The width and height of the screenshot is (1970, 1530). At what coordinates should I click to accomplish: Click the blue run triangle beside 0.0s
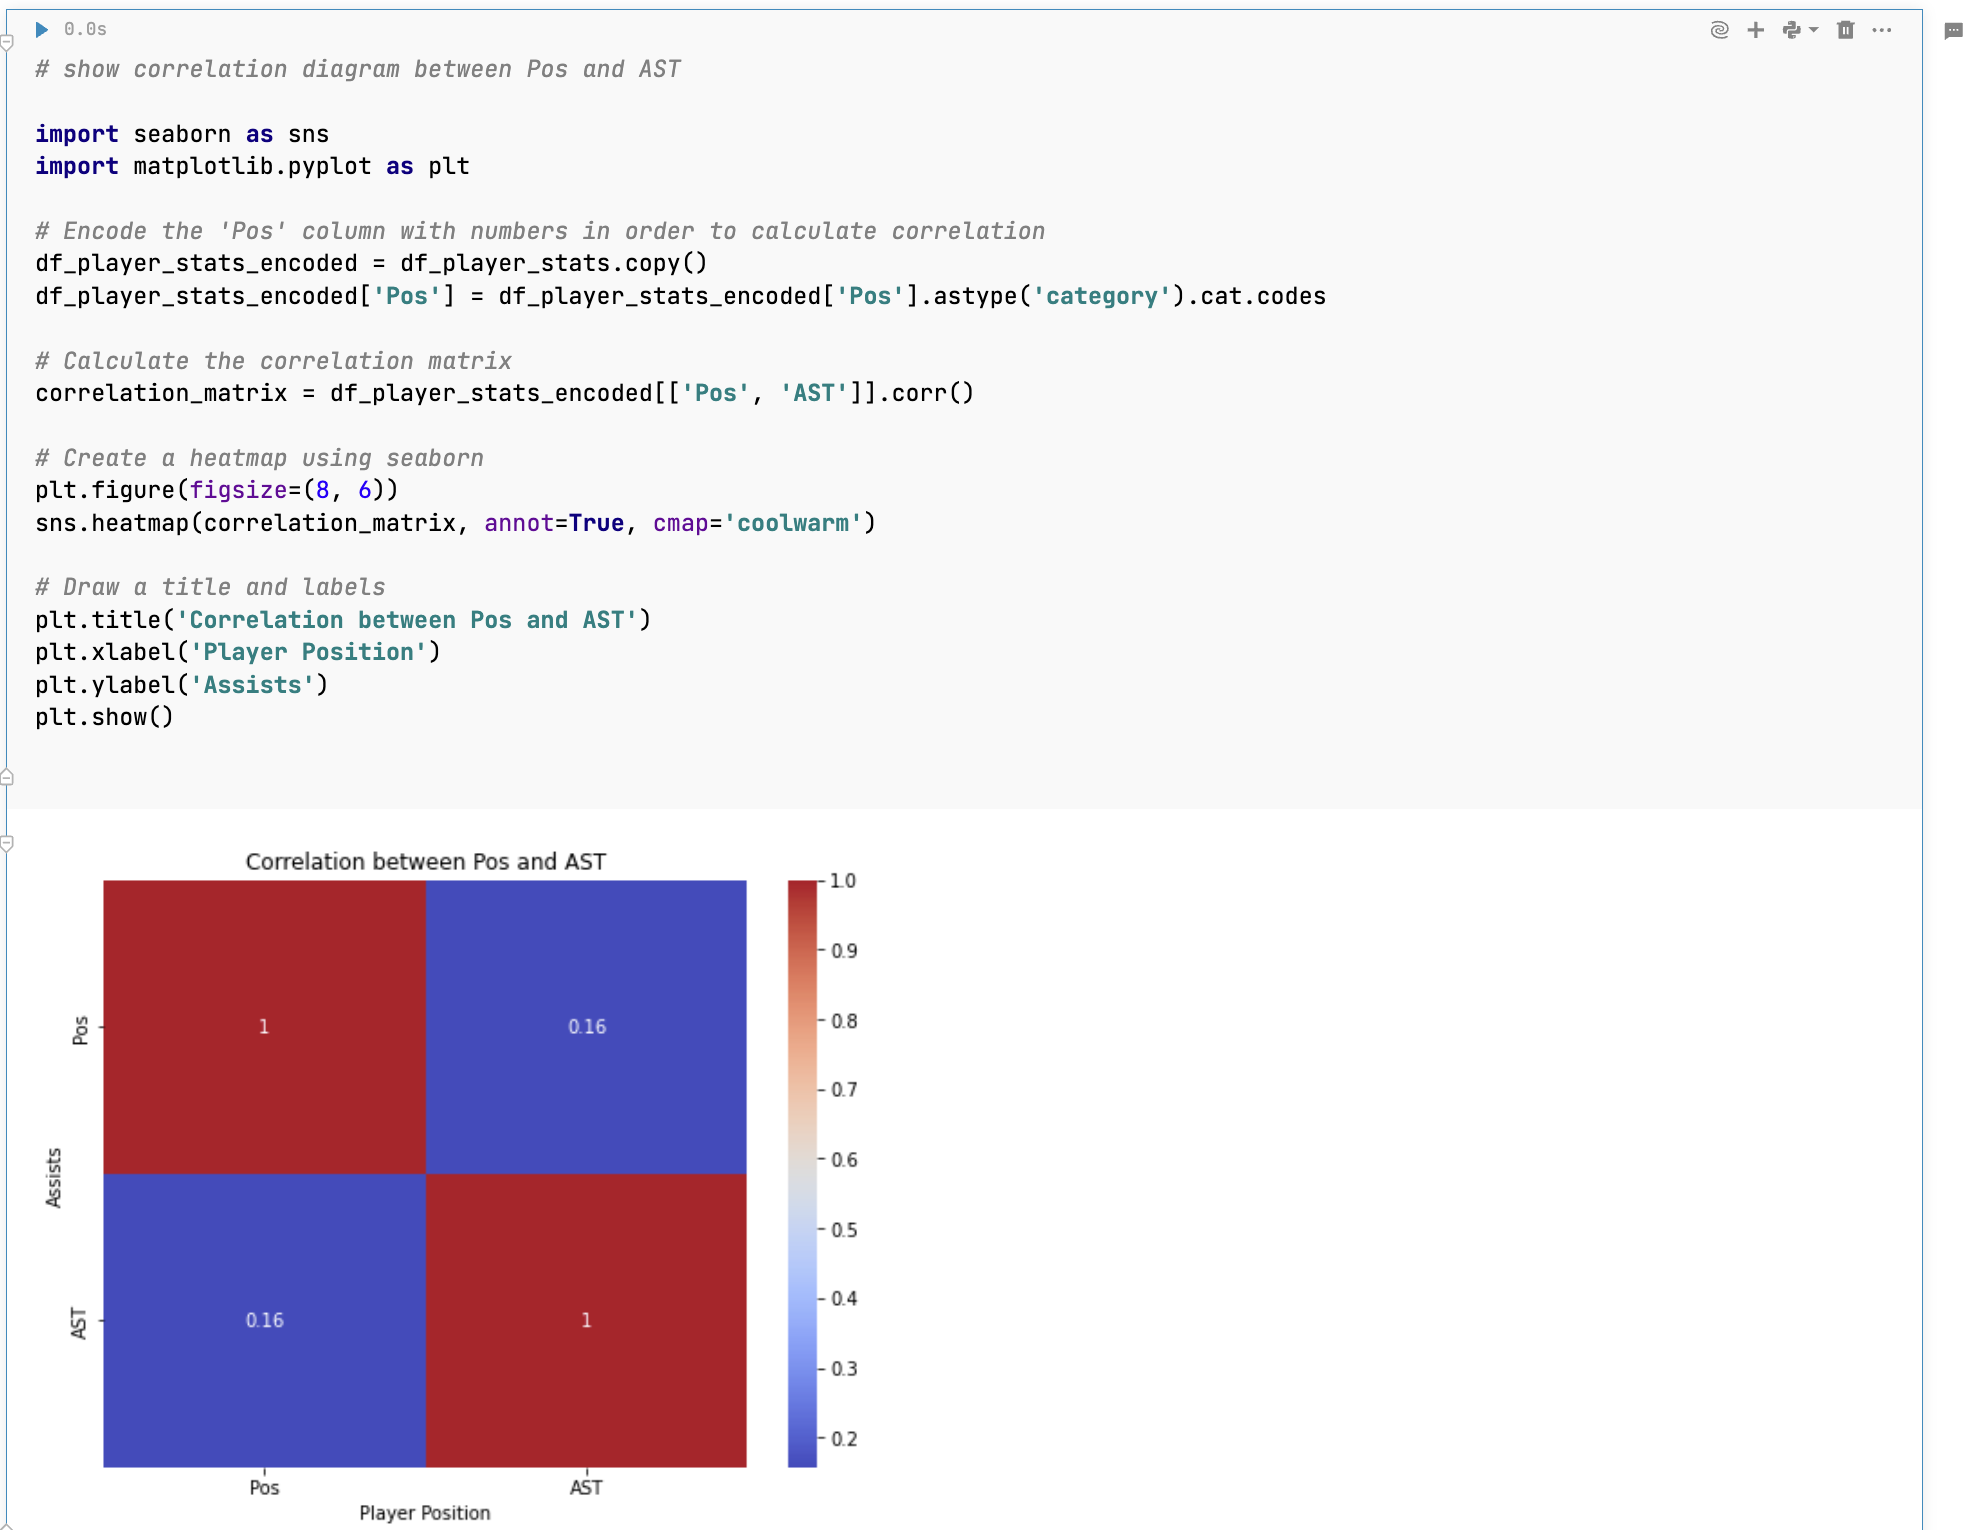41,29
